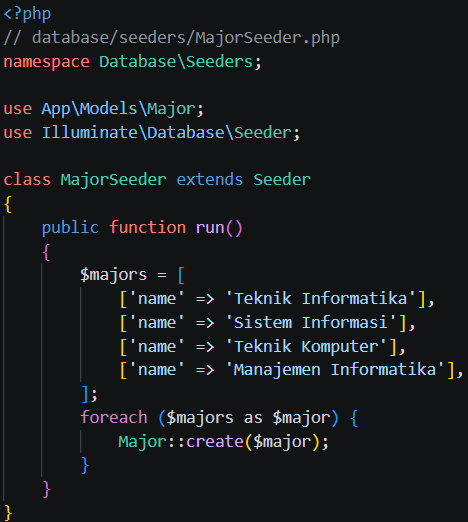Click '$majors' in the assignment line
468x522 pixels.
tap(113, 275)
